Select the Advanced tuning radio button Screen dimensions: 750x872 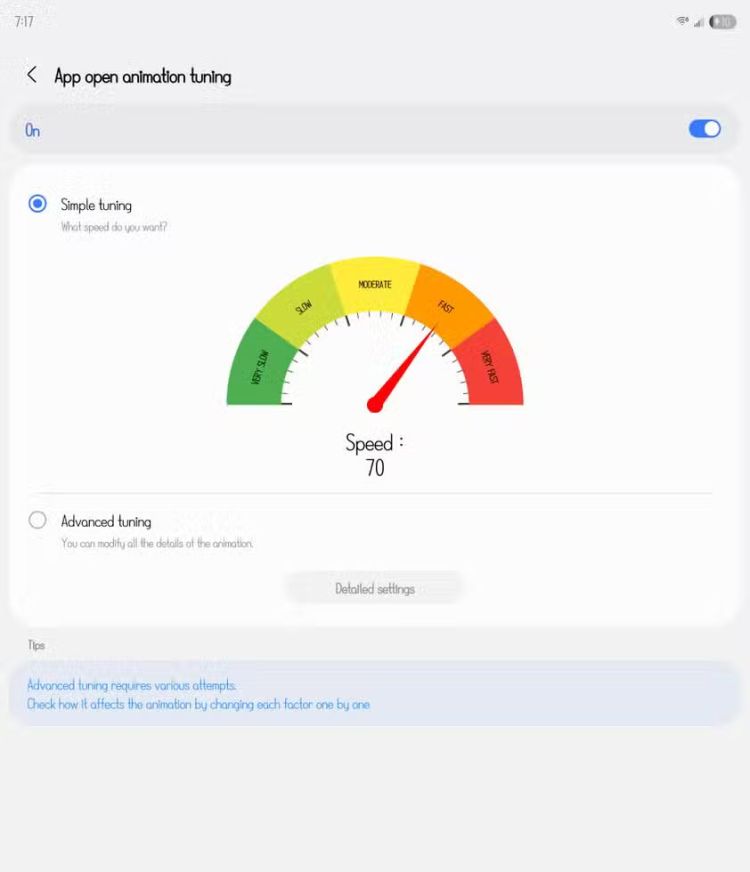pos(38,520)
